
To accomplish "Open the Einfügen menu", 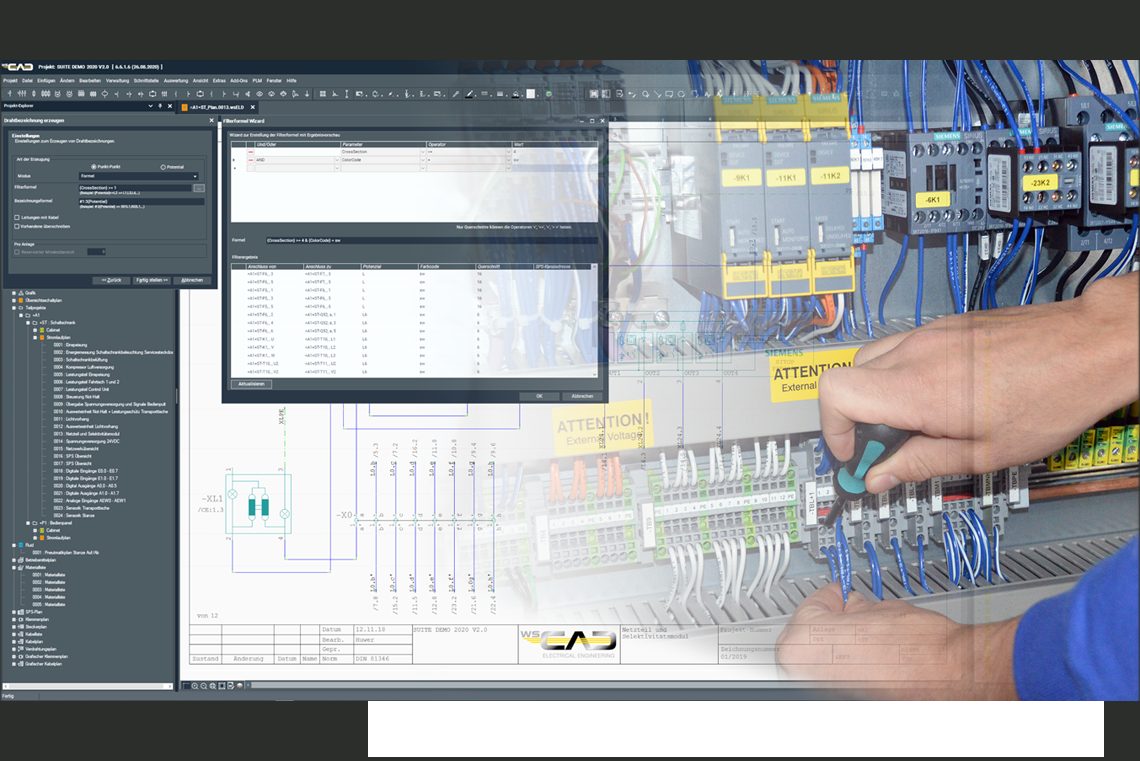I will [x=46, y=81].
